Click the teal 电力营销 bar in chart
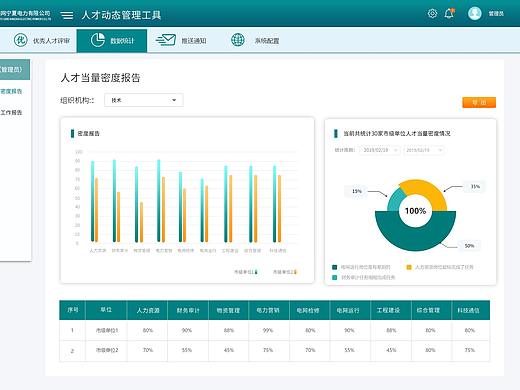 click(159, 201)
